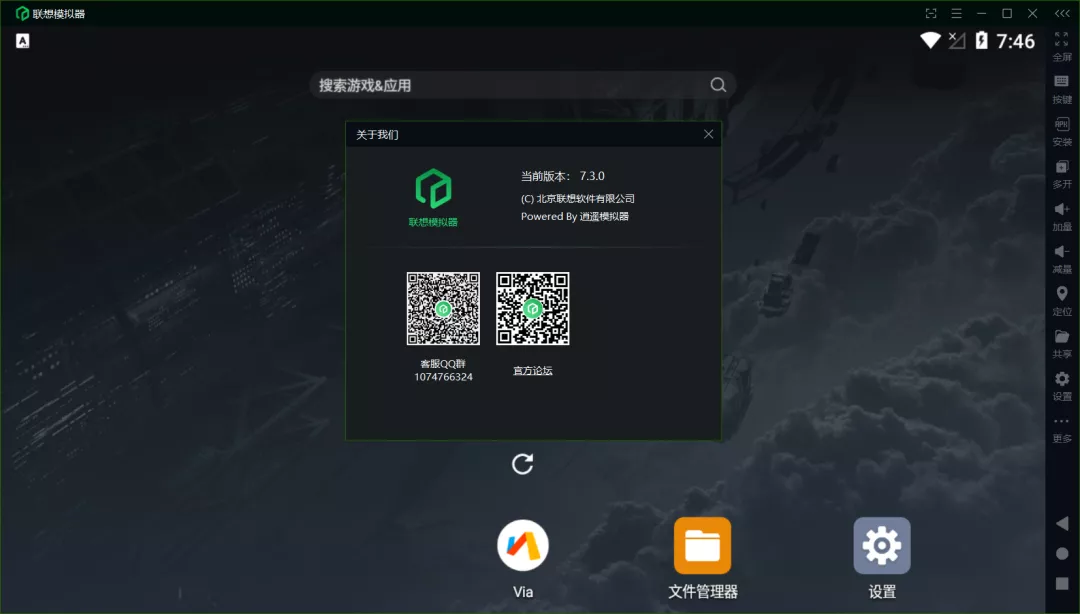Open the 文件管理器 file manager app
This screenshot has width=1080, height=614.
tap(701, 545)
